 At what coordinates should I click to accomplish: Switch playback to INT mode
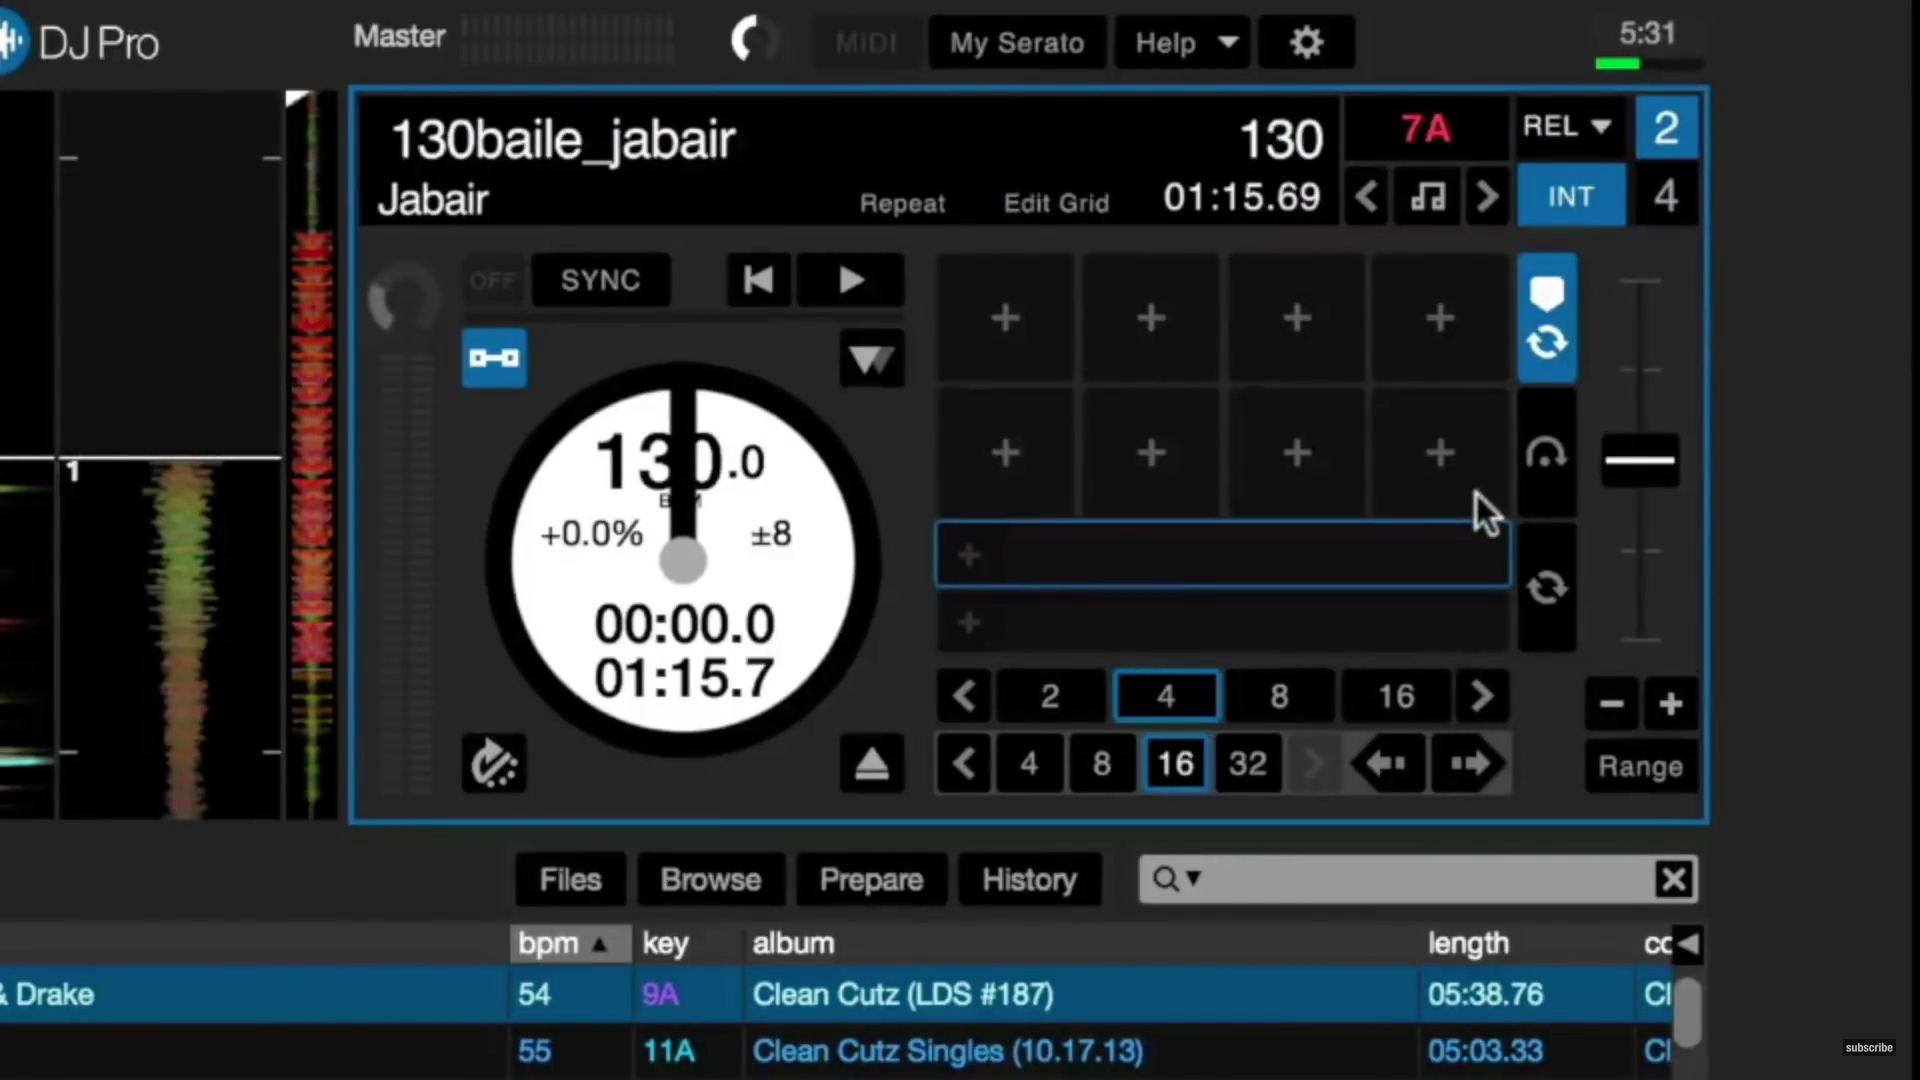tap(1570, 196)
